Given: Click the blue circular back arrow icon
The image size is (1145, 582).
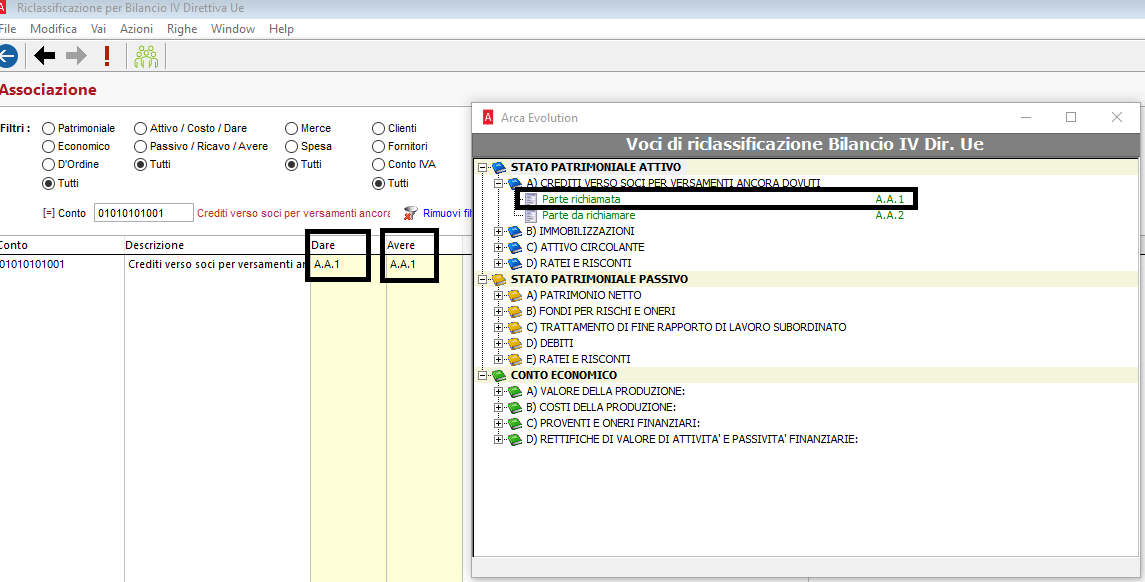Looking at the screenshot, I should [7, 55].
